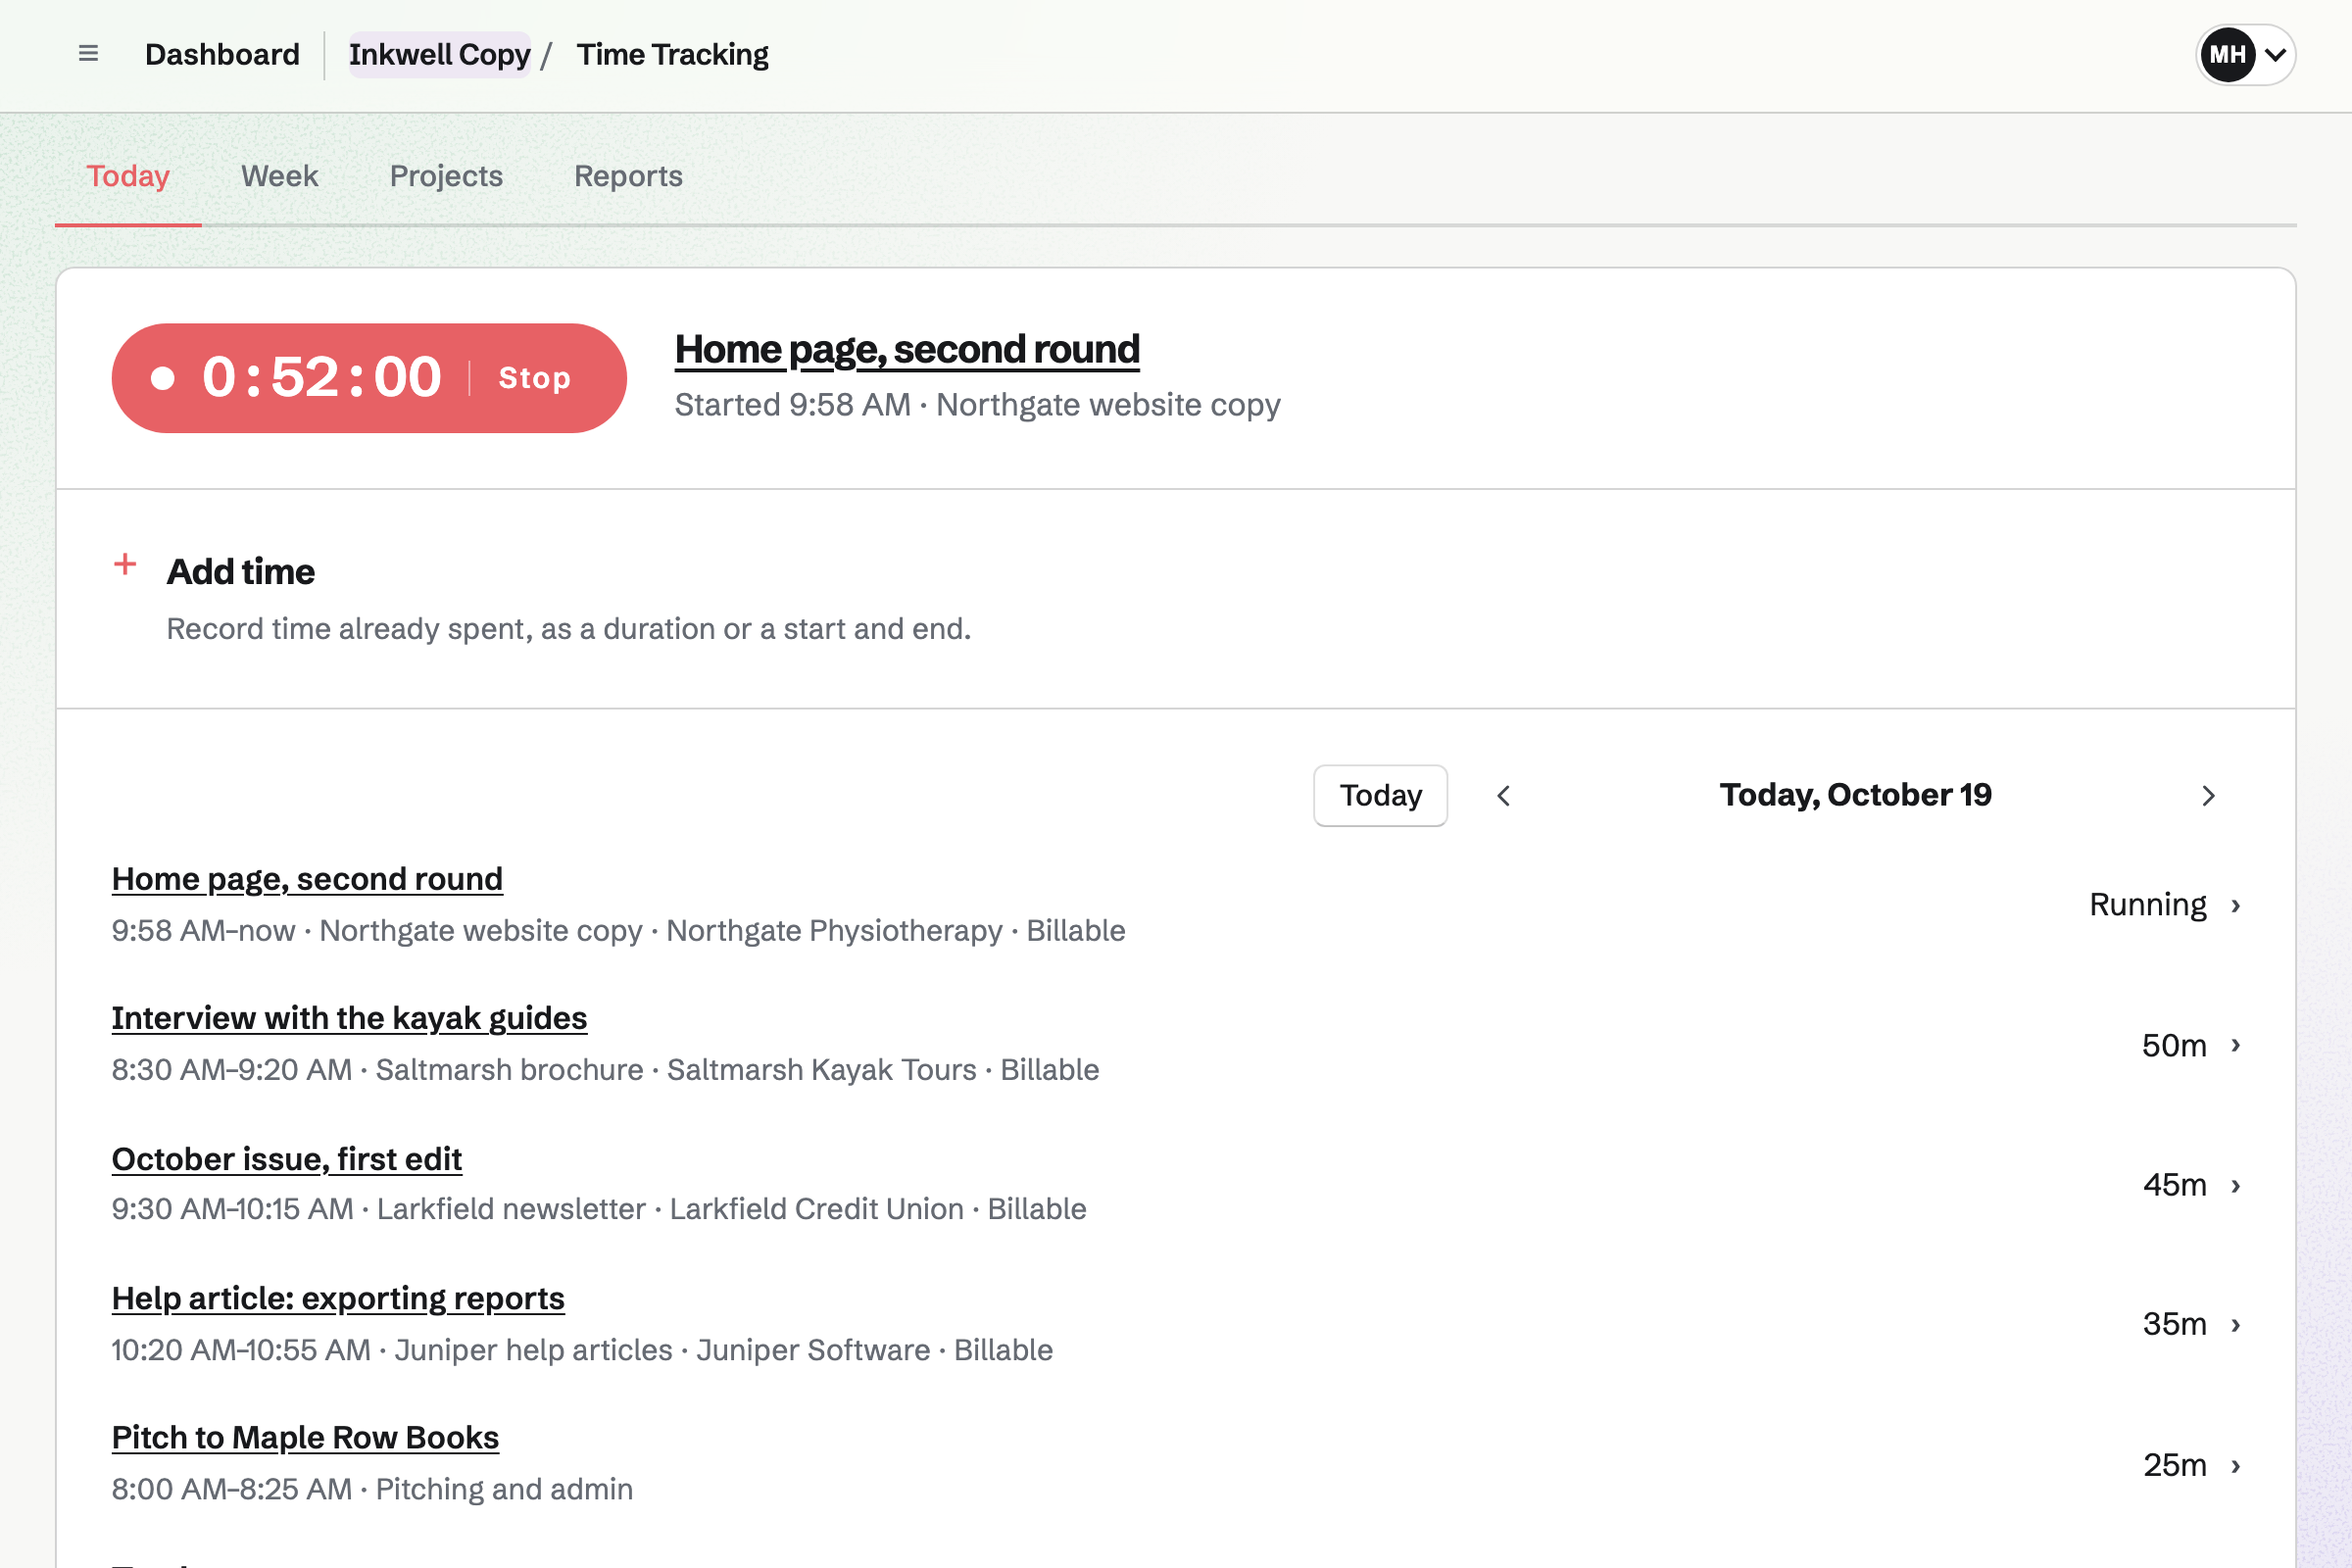
Task: Click the Record time already spent description
Action: (x=568, y=629)
